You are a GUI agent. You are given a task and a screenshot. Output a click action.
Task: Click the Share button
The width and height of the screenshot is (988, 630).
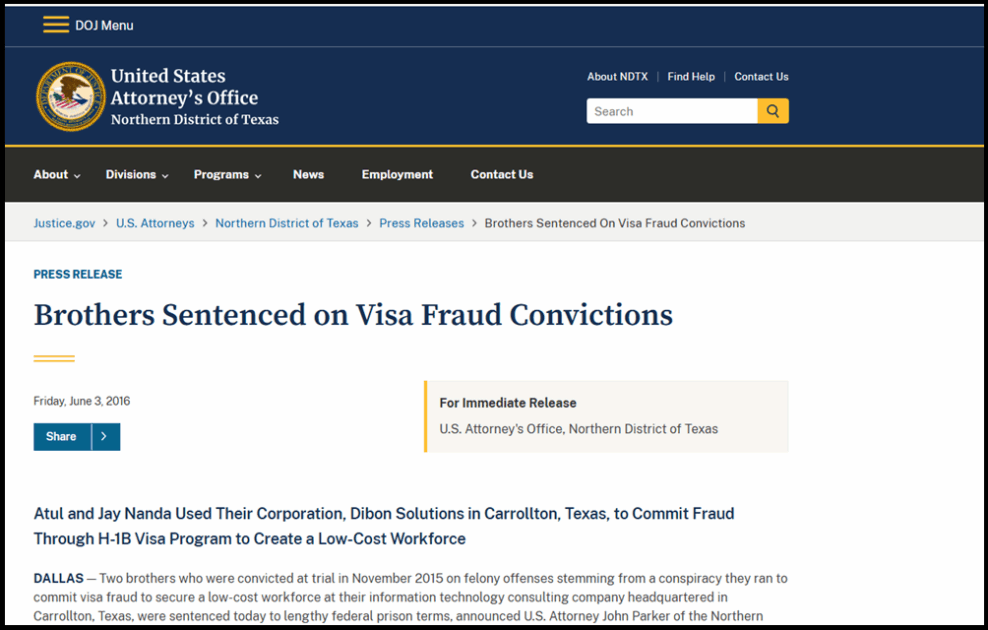pos(62,437)
